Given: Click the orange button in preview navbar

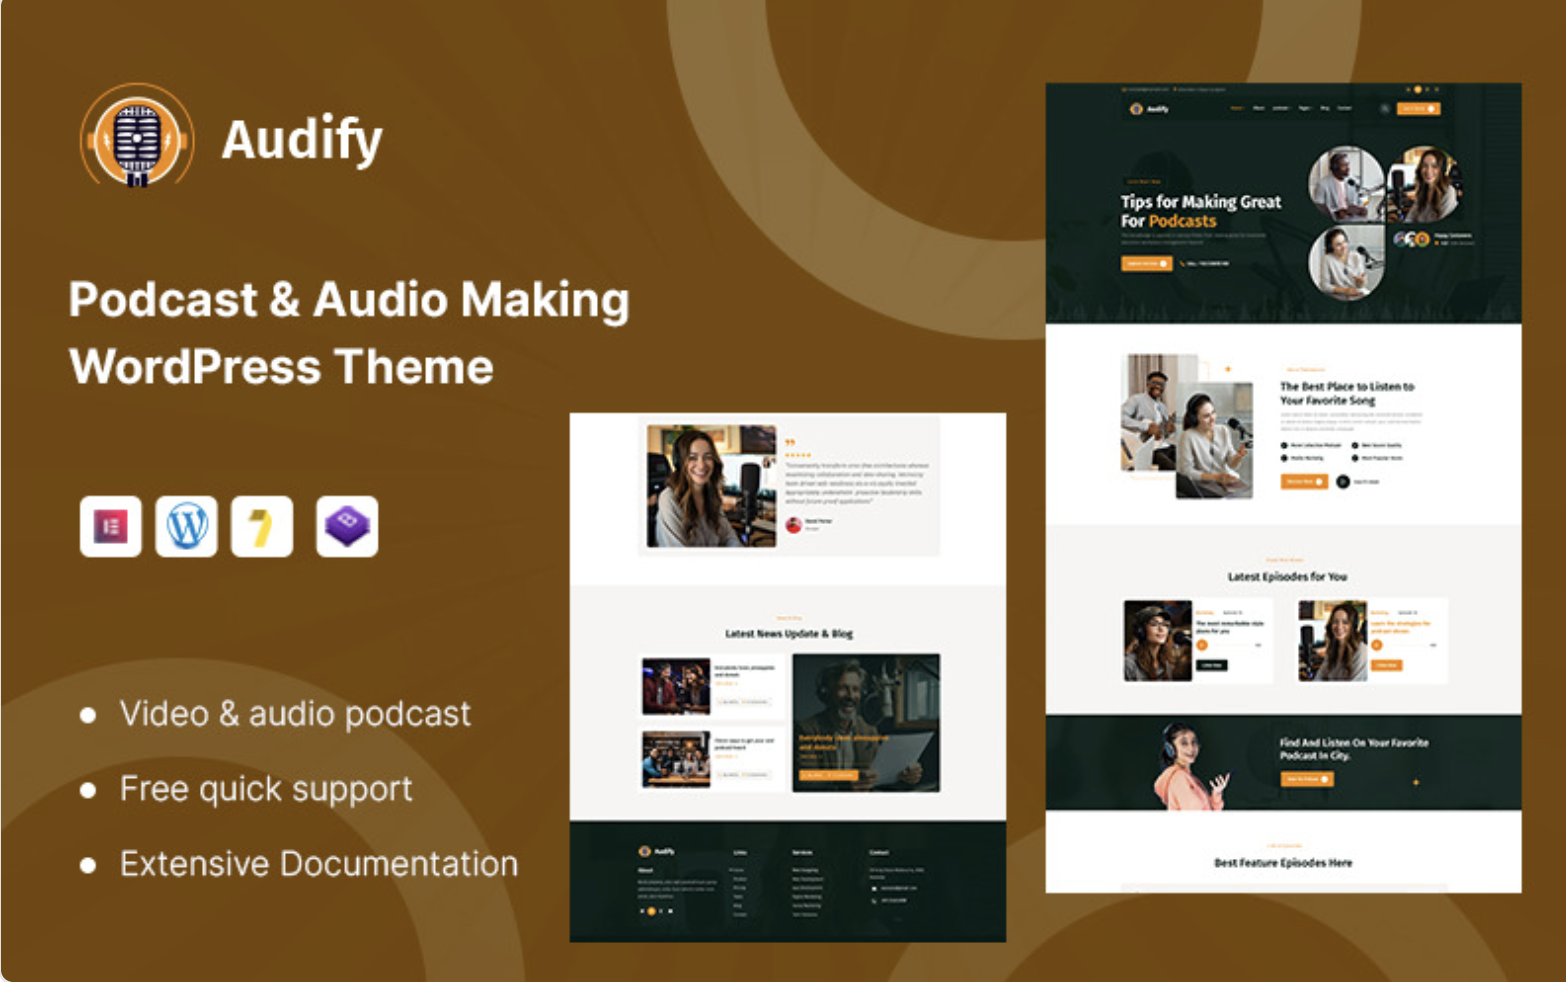Looking at the screenshot, I should click(1420, 108).
